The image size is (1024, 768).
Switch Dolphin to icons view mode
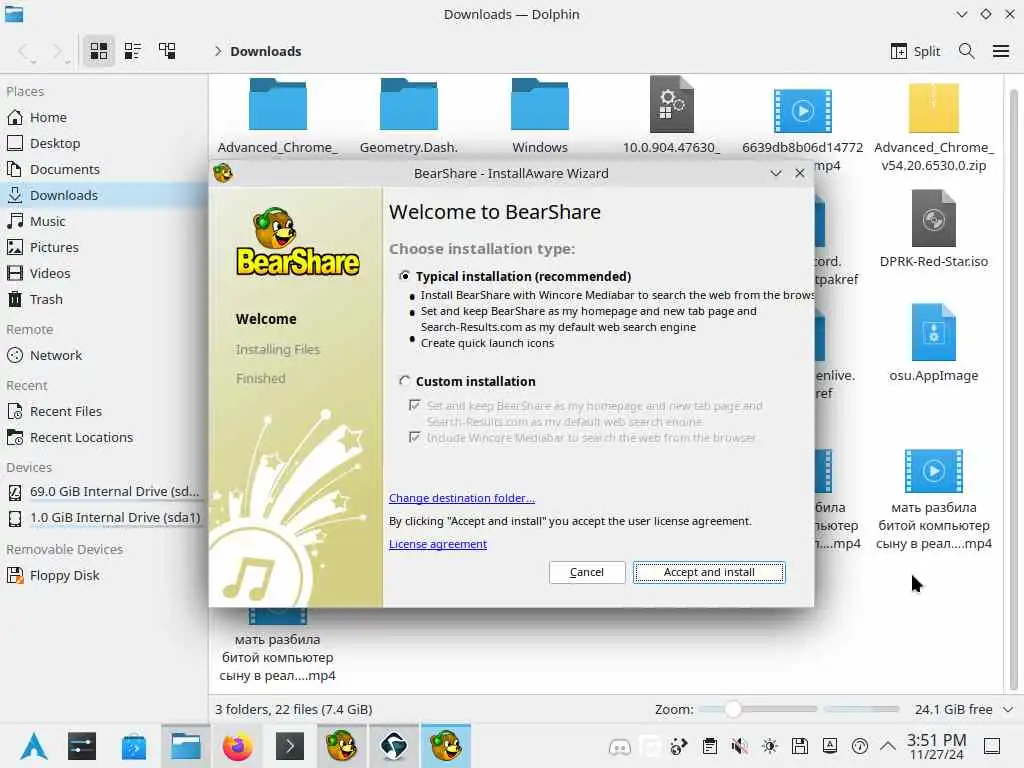pyautogui.click(x=99, y=51)
